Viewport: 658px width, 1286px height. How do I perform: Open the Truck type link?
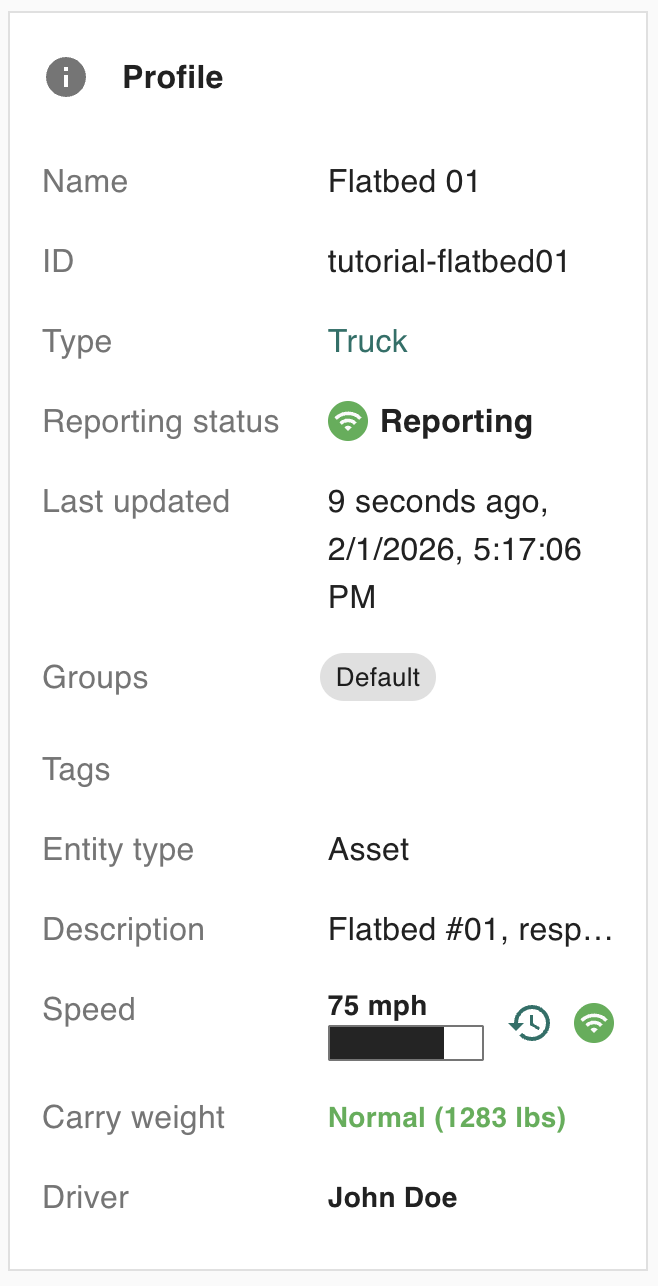click(x=367, y=341)
